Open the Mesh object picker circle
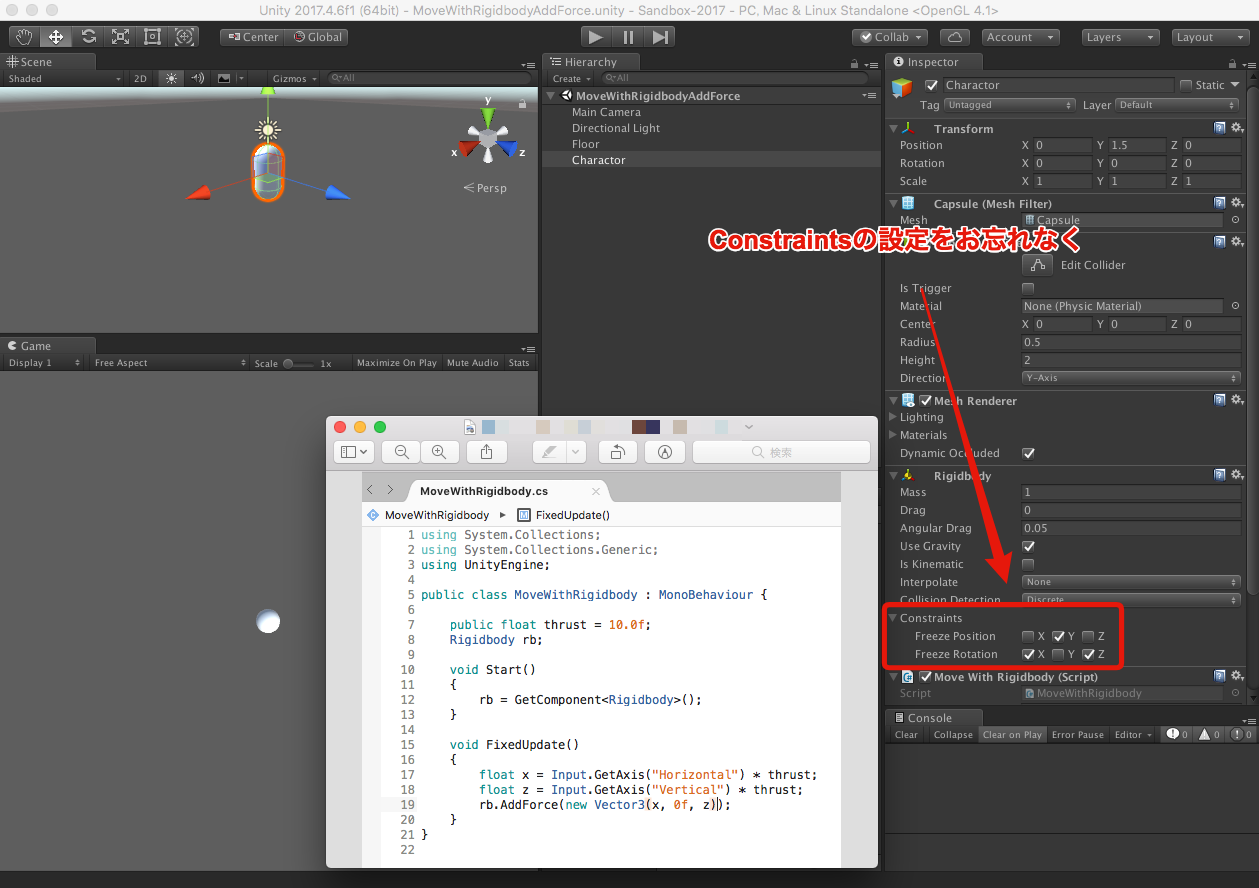The width and height of the screenshot is (1259, 888). 1235,220
